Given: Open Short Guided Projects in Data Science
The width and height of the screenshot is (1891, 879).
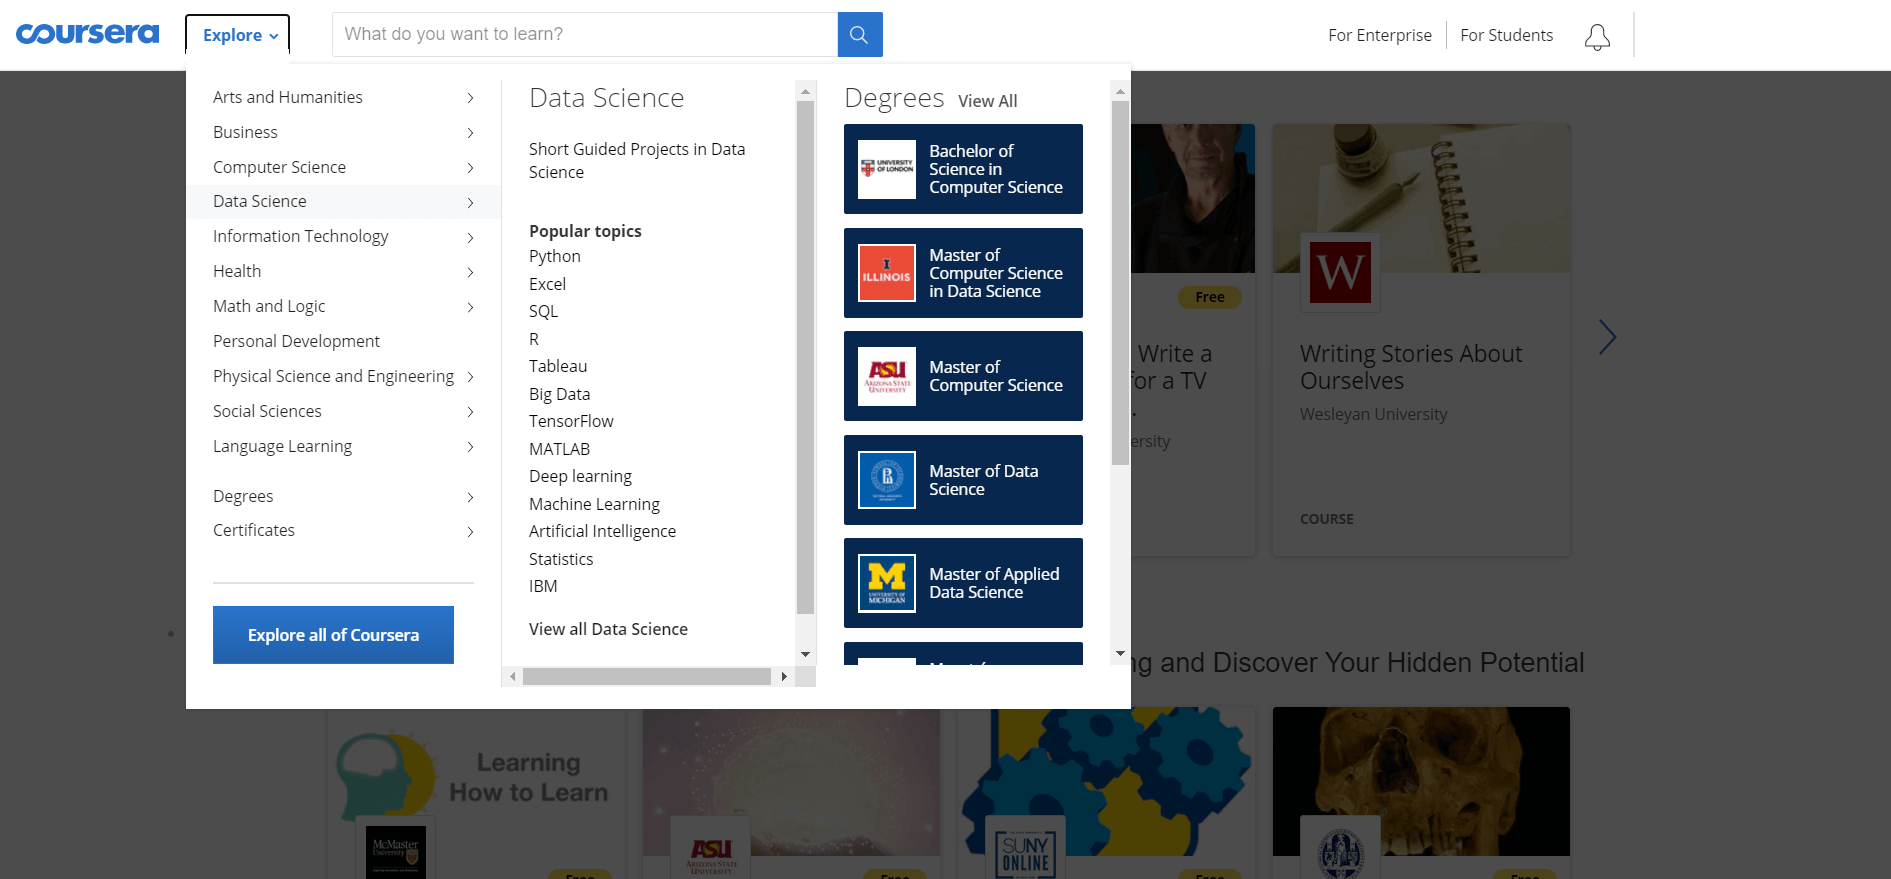Looking at the screenshot, I should click(x=637, y=160).
